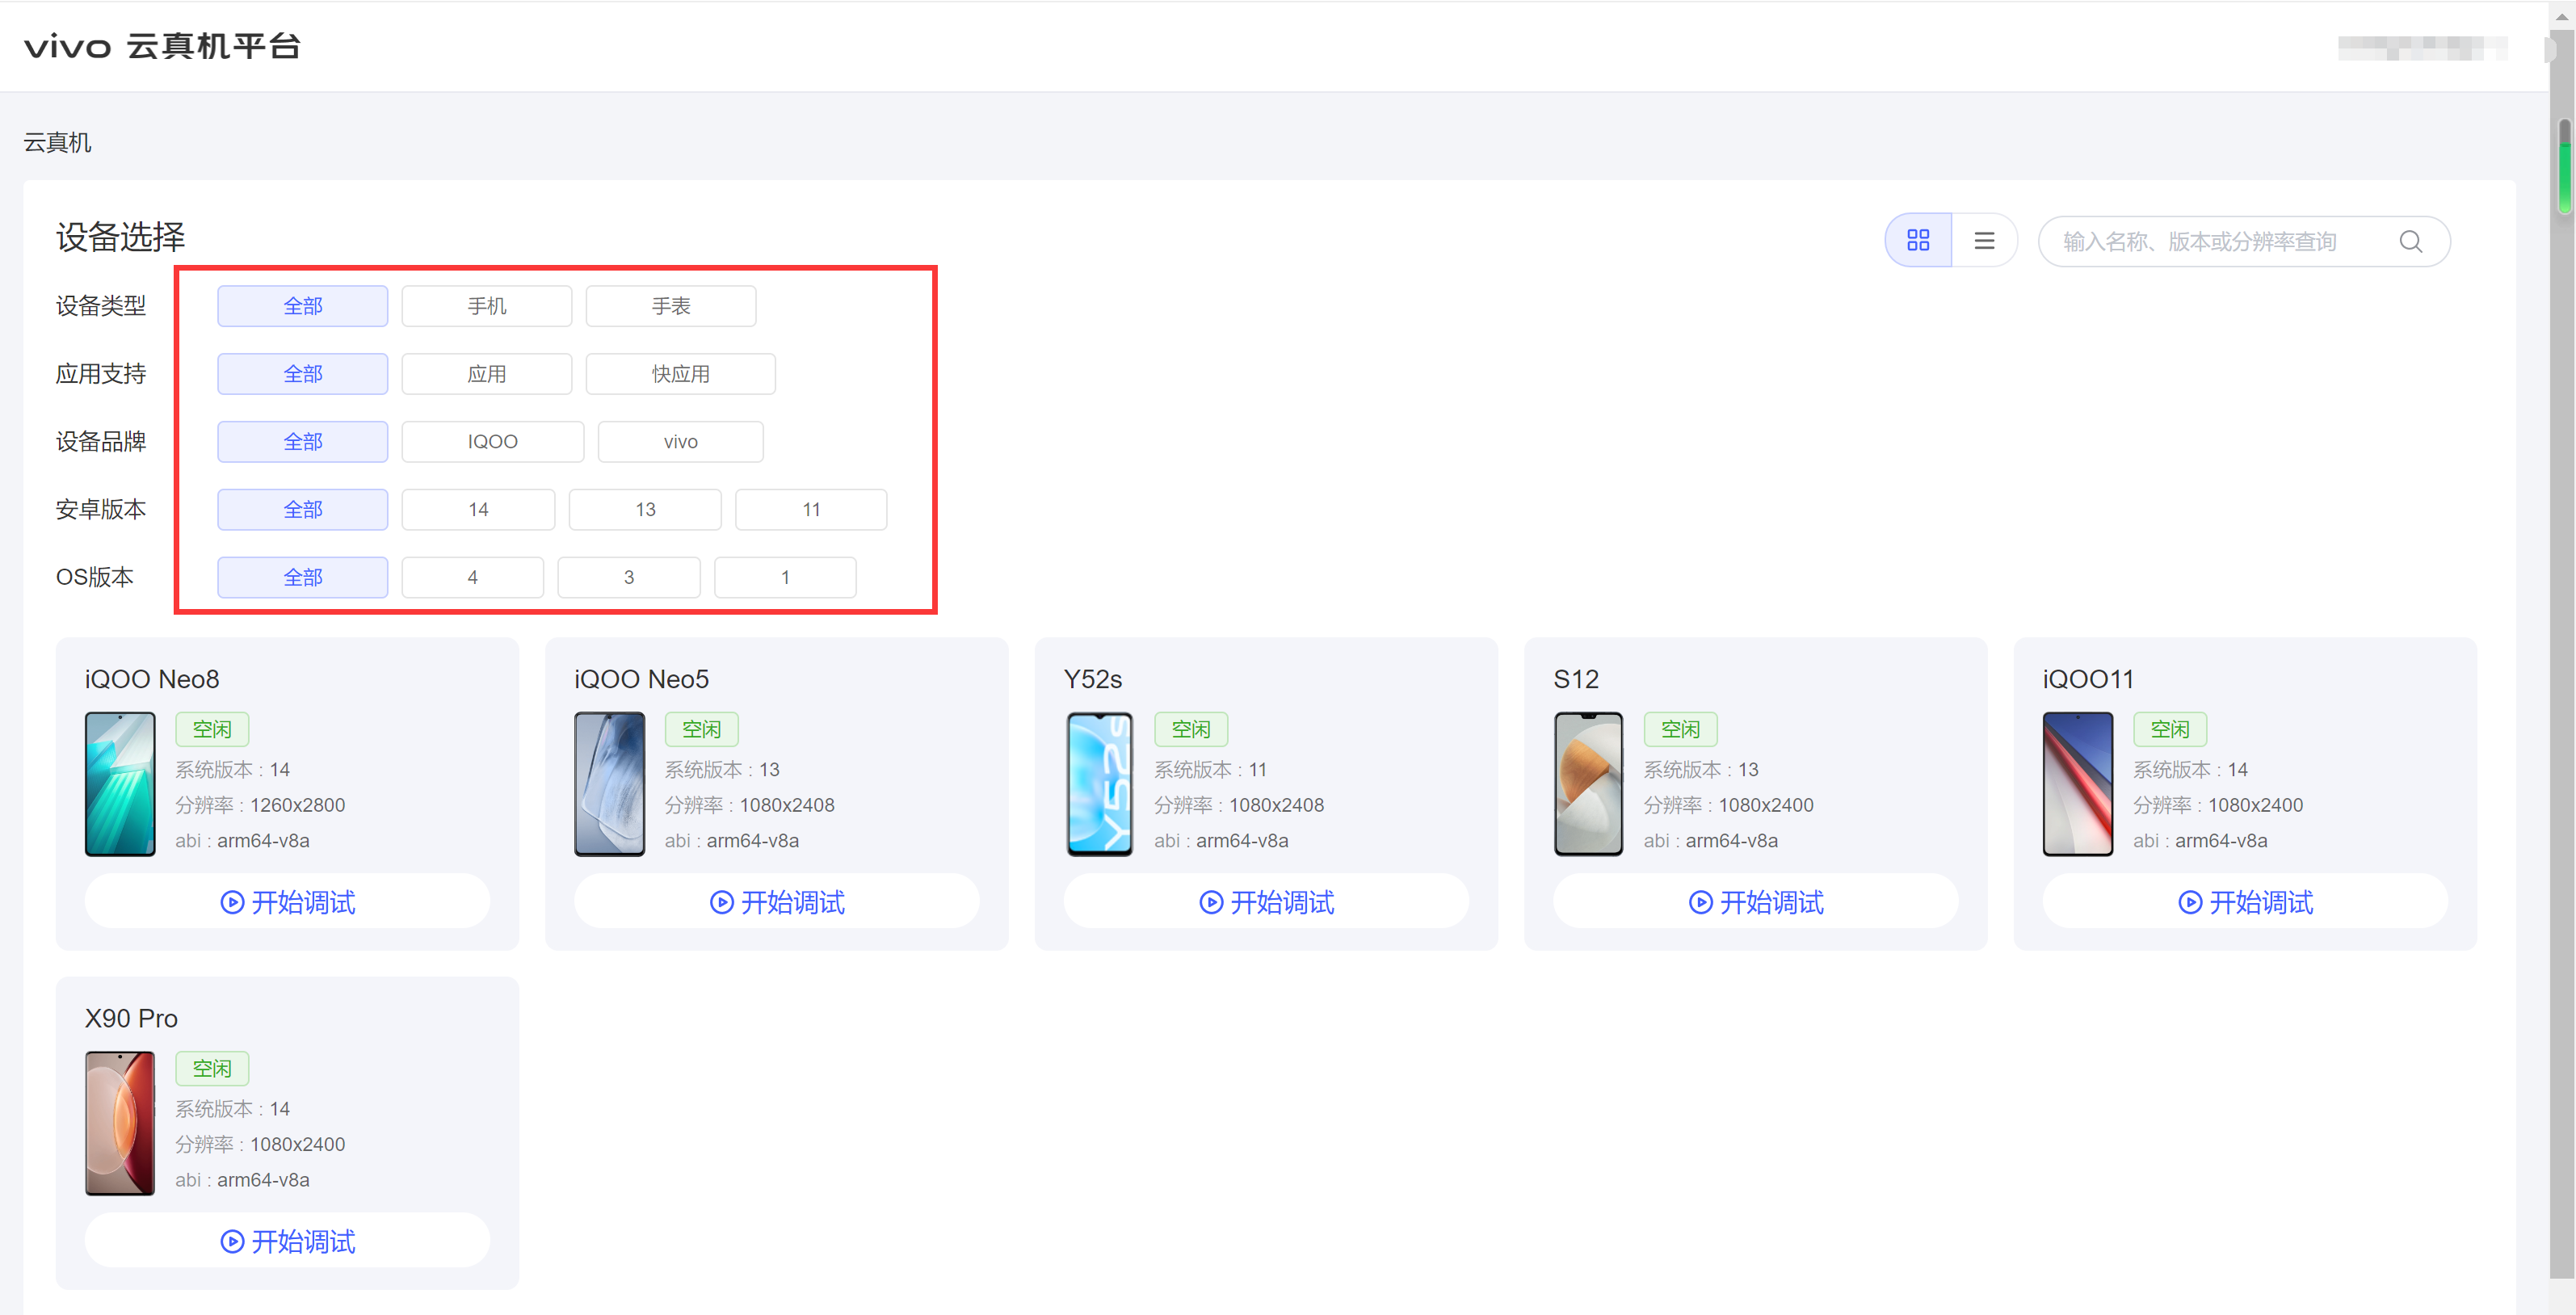This screenshot has width=2576, height=1315.
Task: Switch to list view layout
Action: click(1984, 240)
